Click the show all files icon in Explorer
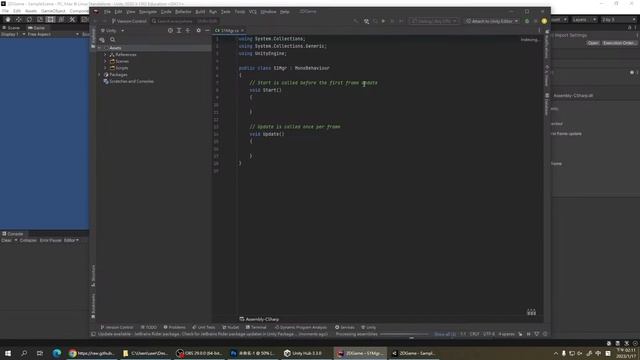 [x=102, y=40]
